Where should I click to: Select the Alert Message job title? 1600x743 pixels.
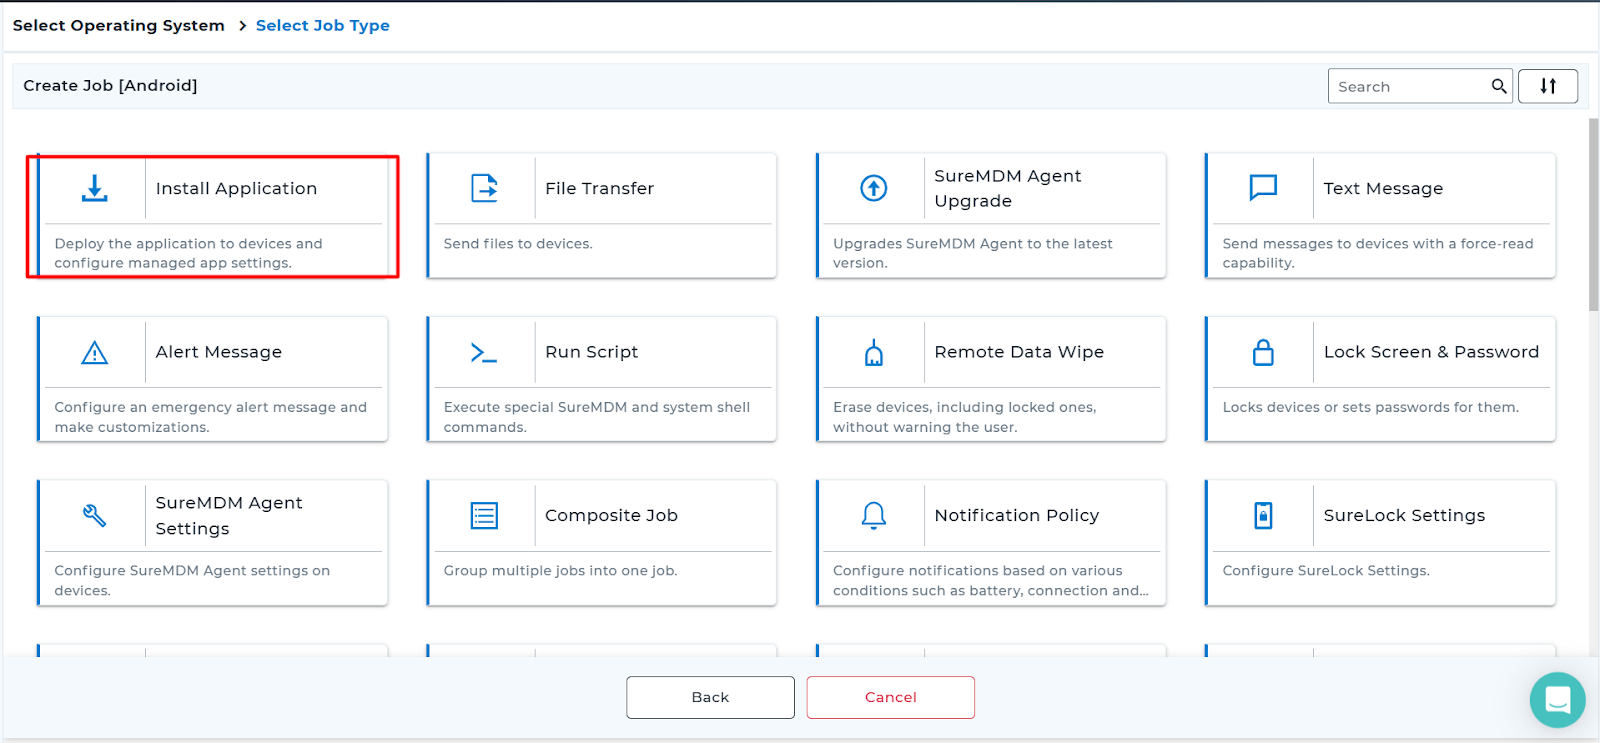coord(218,352)
